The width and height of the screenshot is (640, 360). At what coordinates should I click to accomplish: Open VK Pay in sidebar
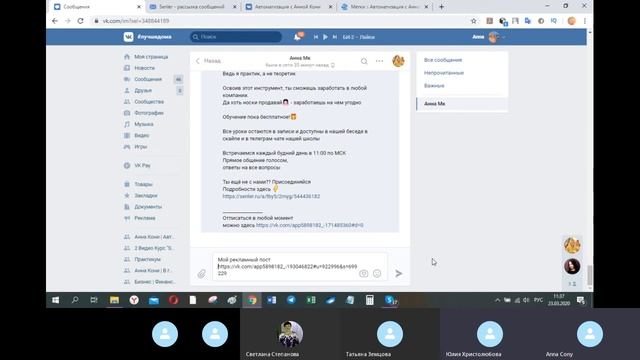142,165
